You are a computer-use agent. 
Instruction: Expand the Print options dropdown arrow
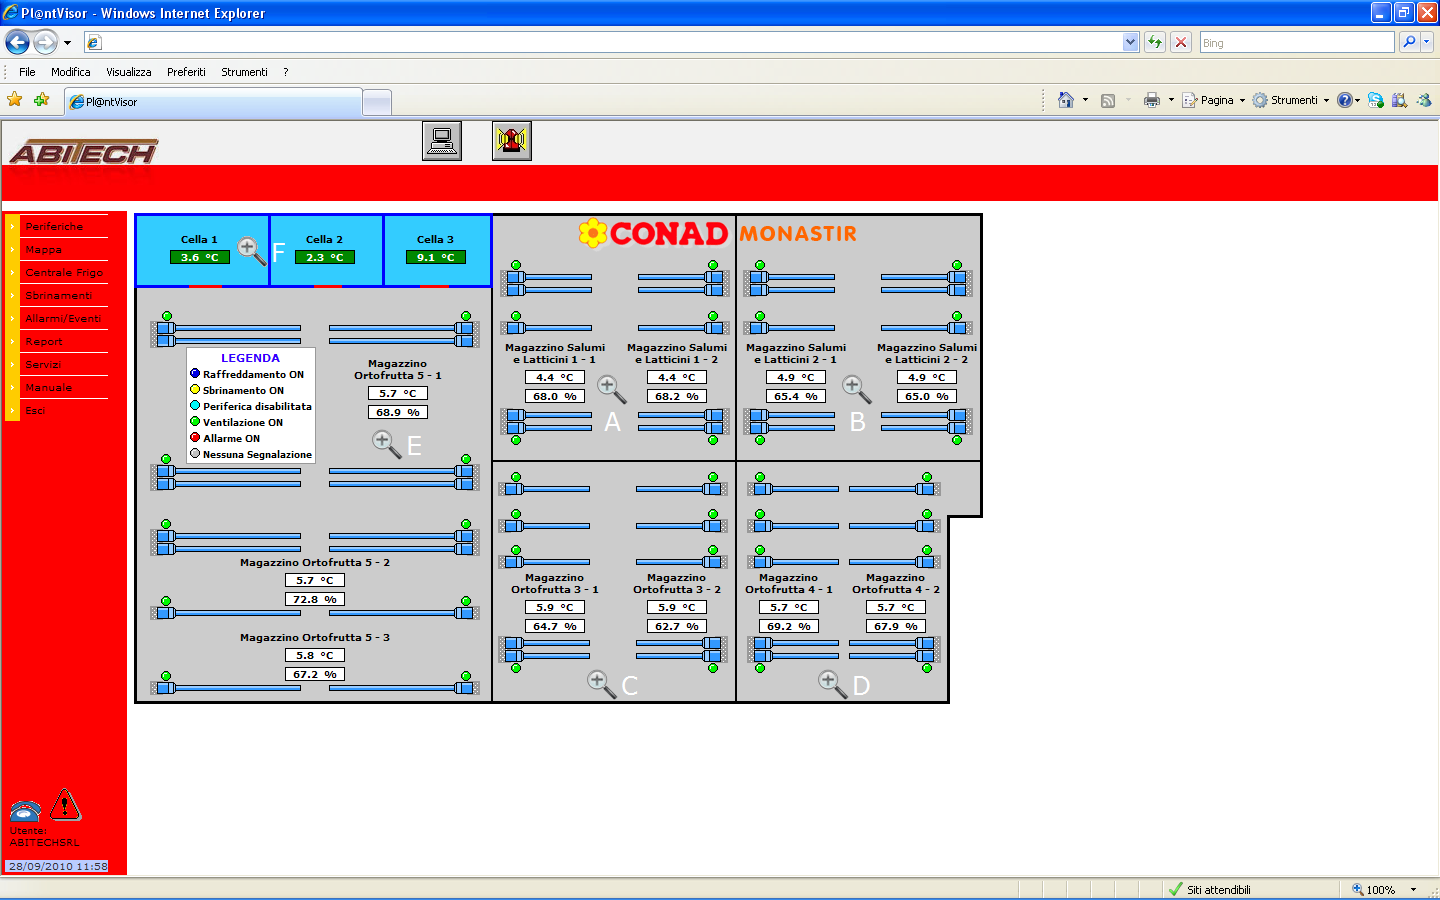1171,100
